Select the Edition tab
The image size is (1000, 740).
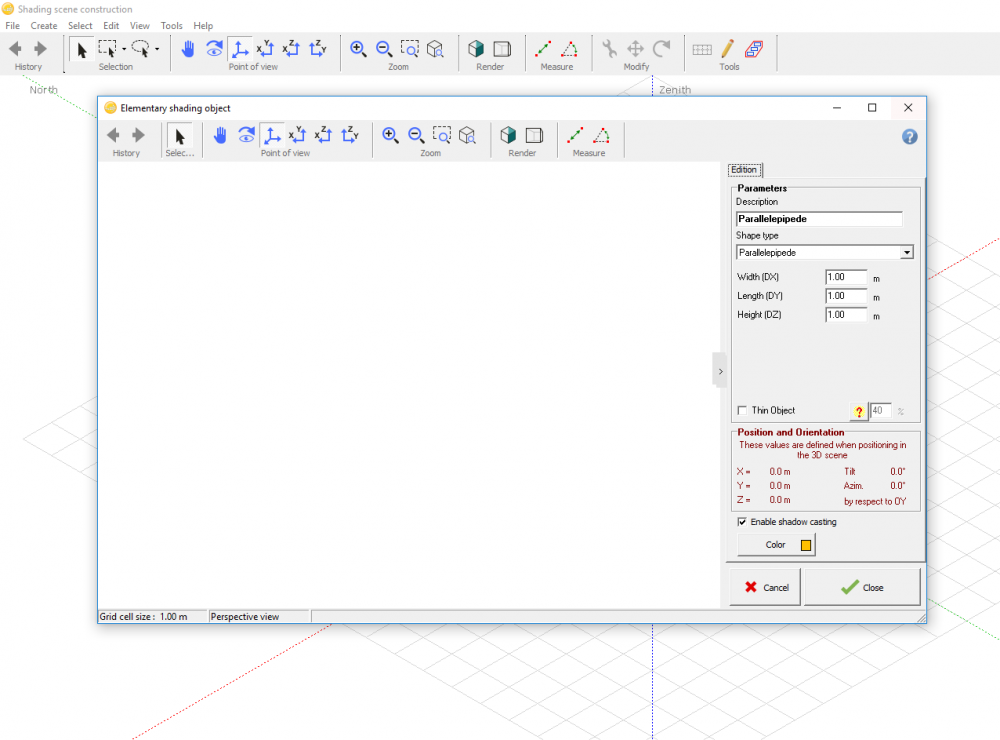click(744, 170)
